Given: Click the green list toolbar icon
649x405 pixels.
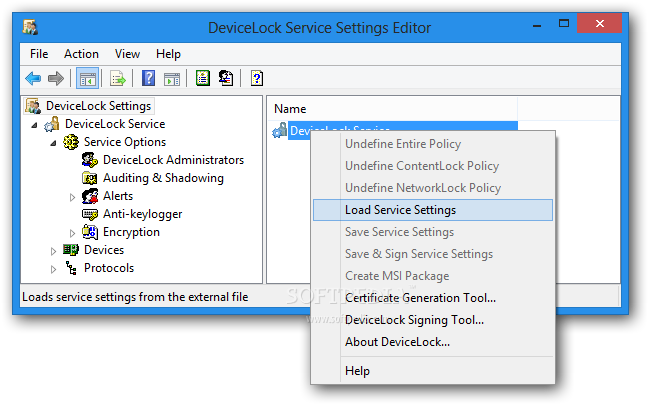Looking at the screenshot, I should click(203, 78).
